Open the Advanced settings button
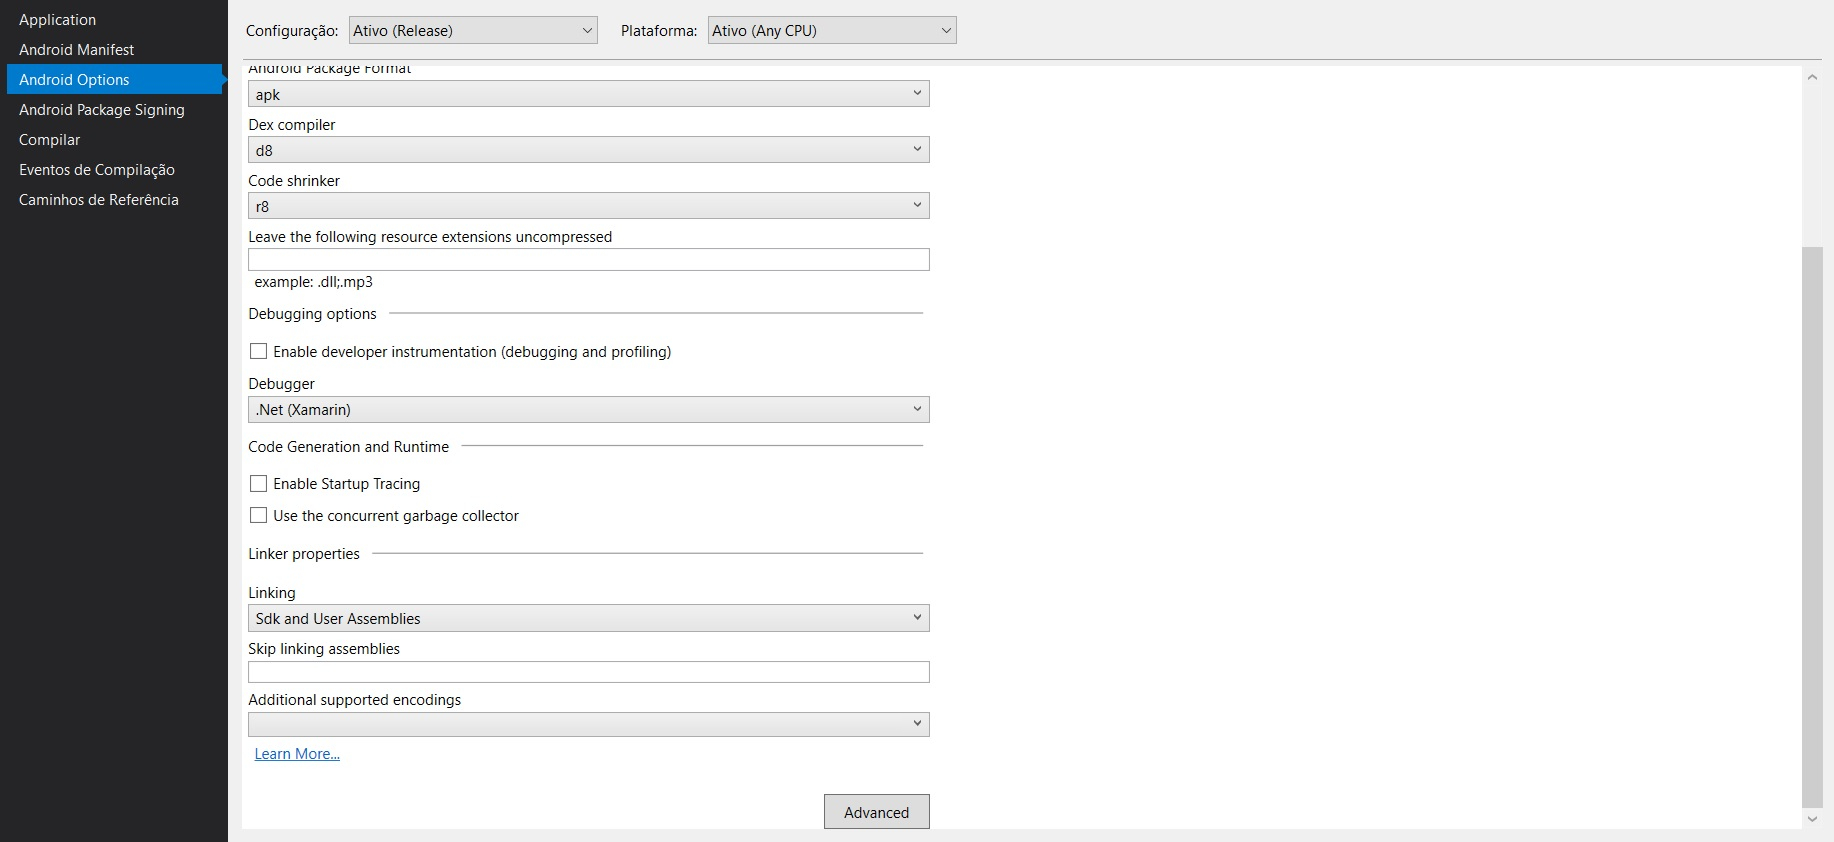This screenshot has width=1834, height=842. click(877, 812)
